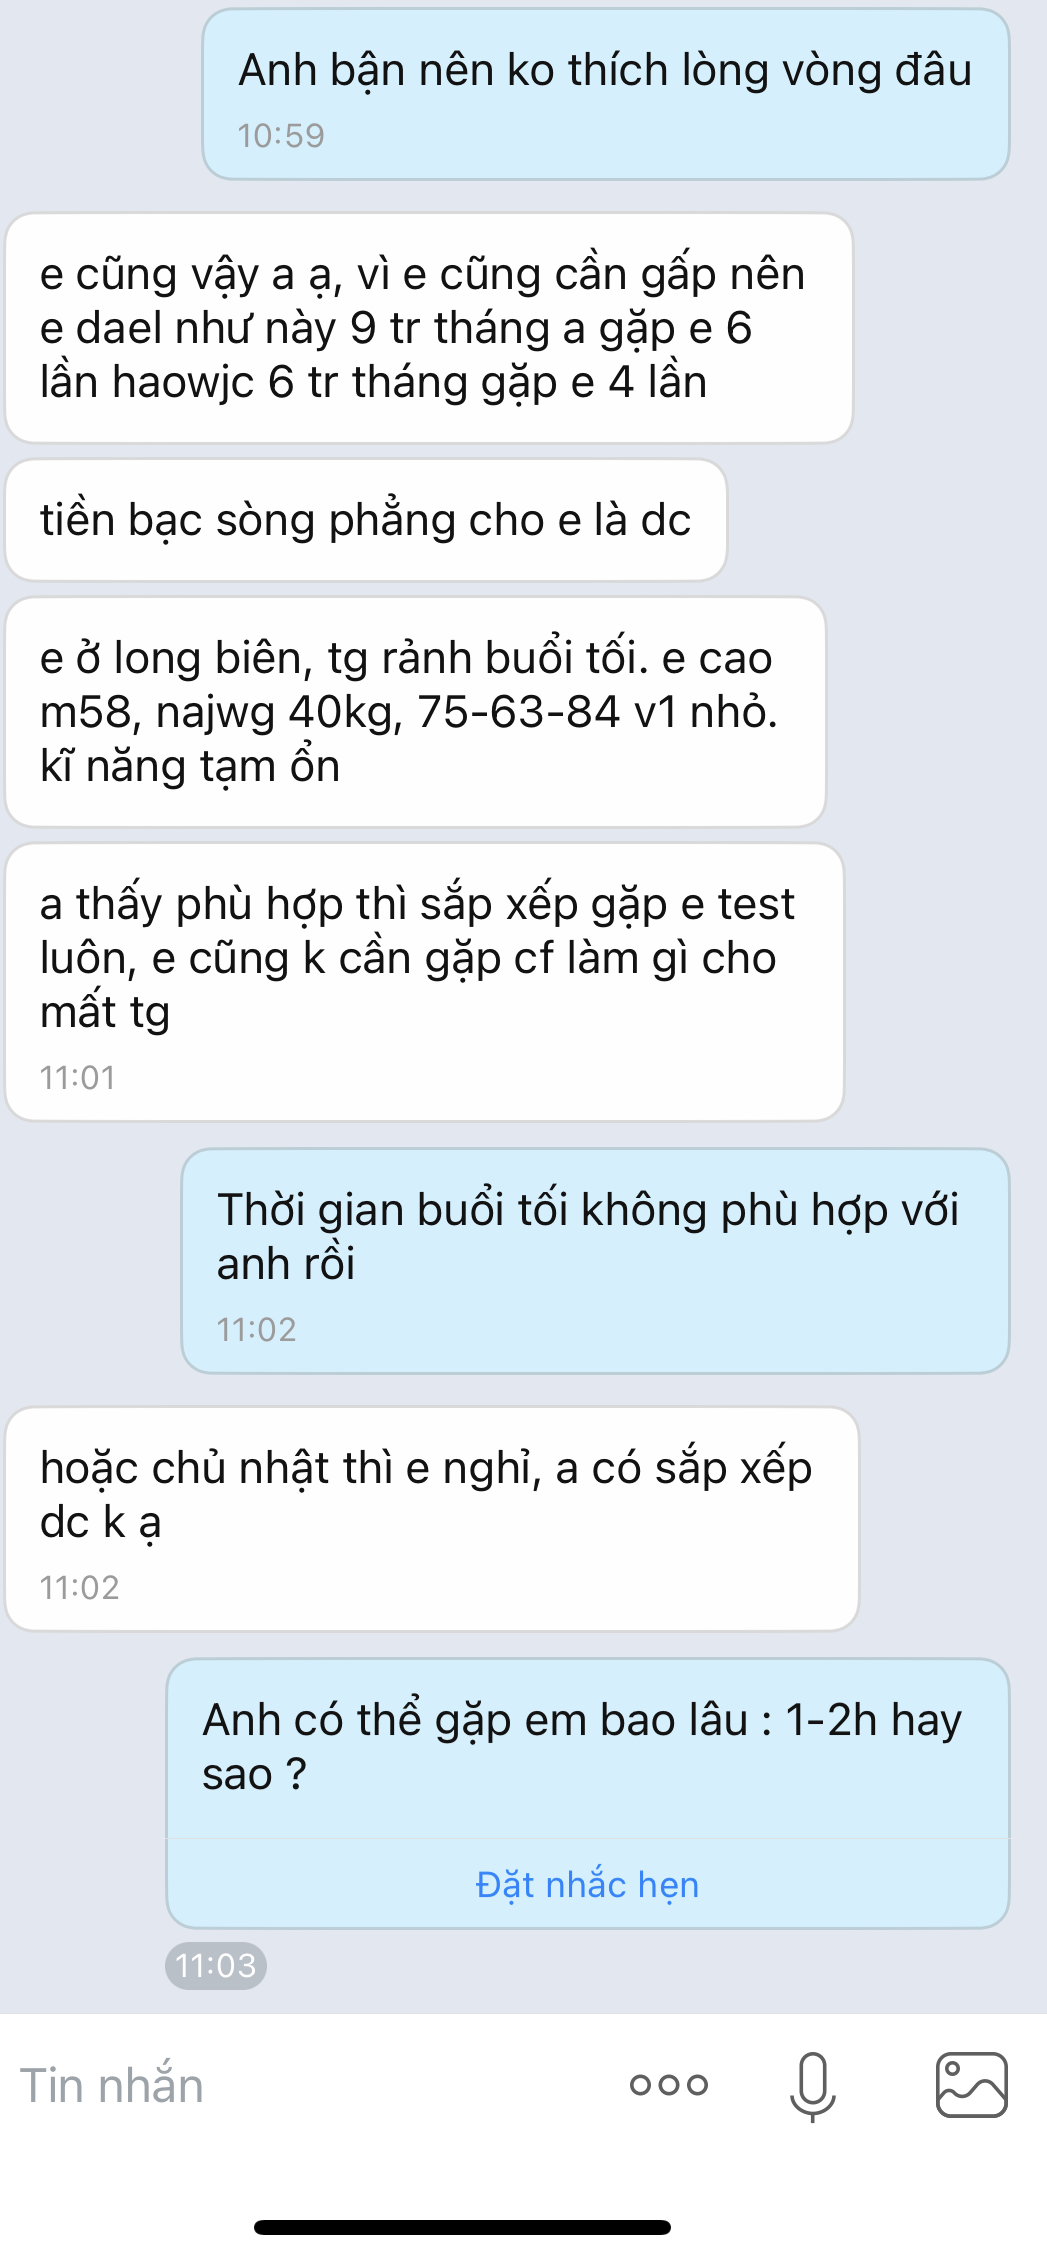
Task: Select the "Anh bận nên ko thích" message bubble
Action: tap(605, 95)
